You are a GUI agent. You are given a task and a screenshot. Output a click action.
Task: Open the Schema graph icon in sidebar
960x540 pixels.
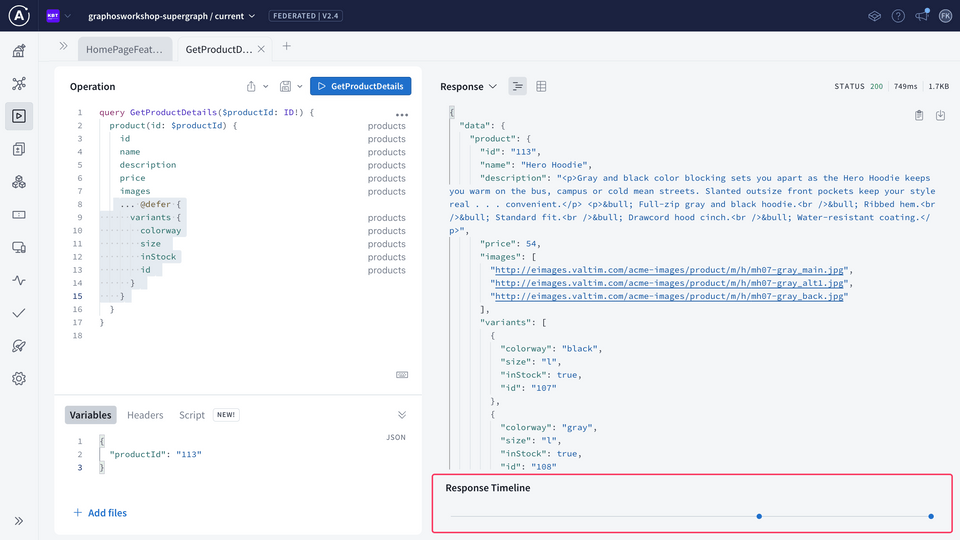pyautogui.click(x=19, y=83)
